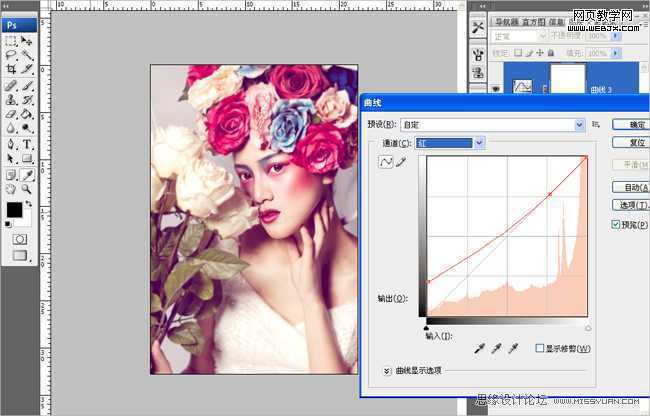Select the Slice tool
The image size is (650, 416).
coord(27,69)
